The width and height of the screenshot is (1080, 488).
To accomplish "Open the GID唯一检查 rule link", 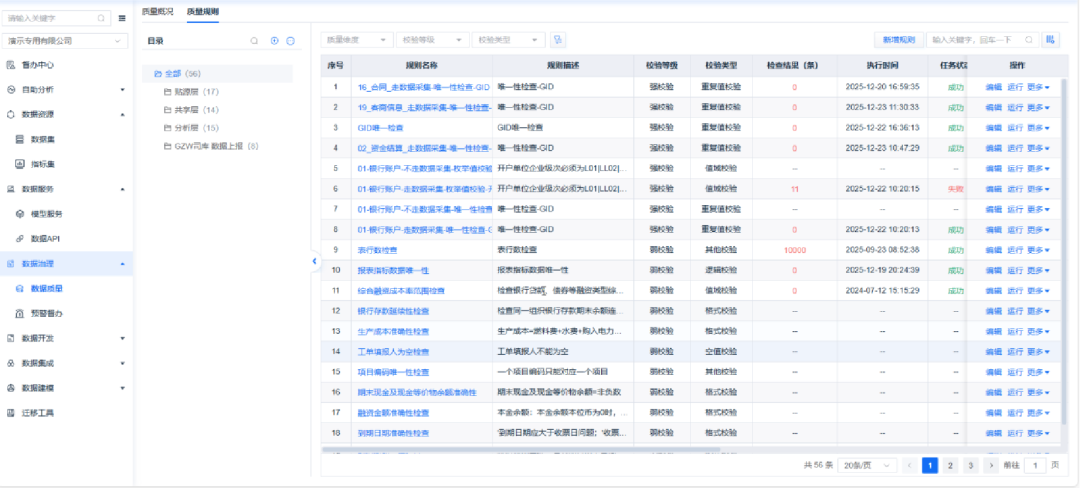I will point(380,128).
